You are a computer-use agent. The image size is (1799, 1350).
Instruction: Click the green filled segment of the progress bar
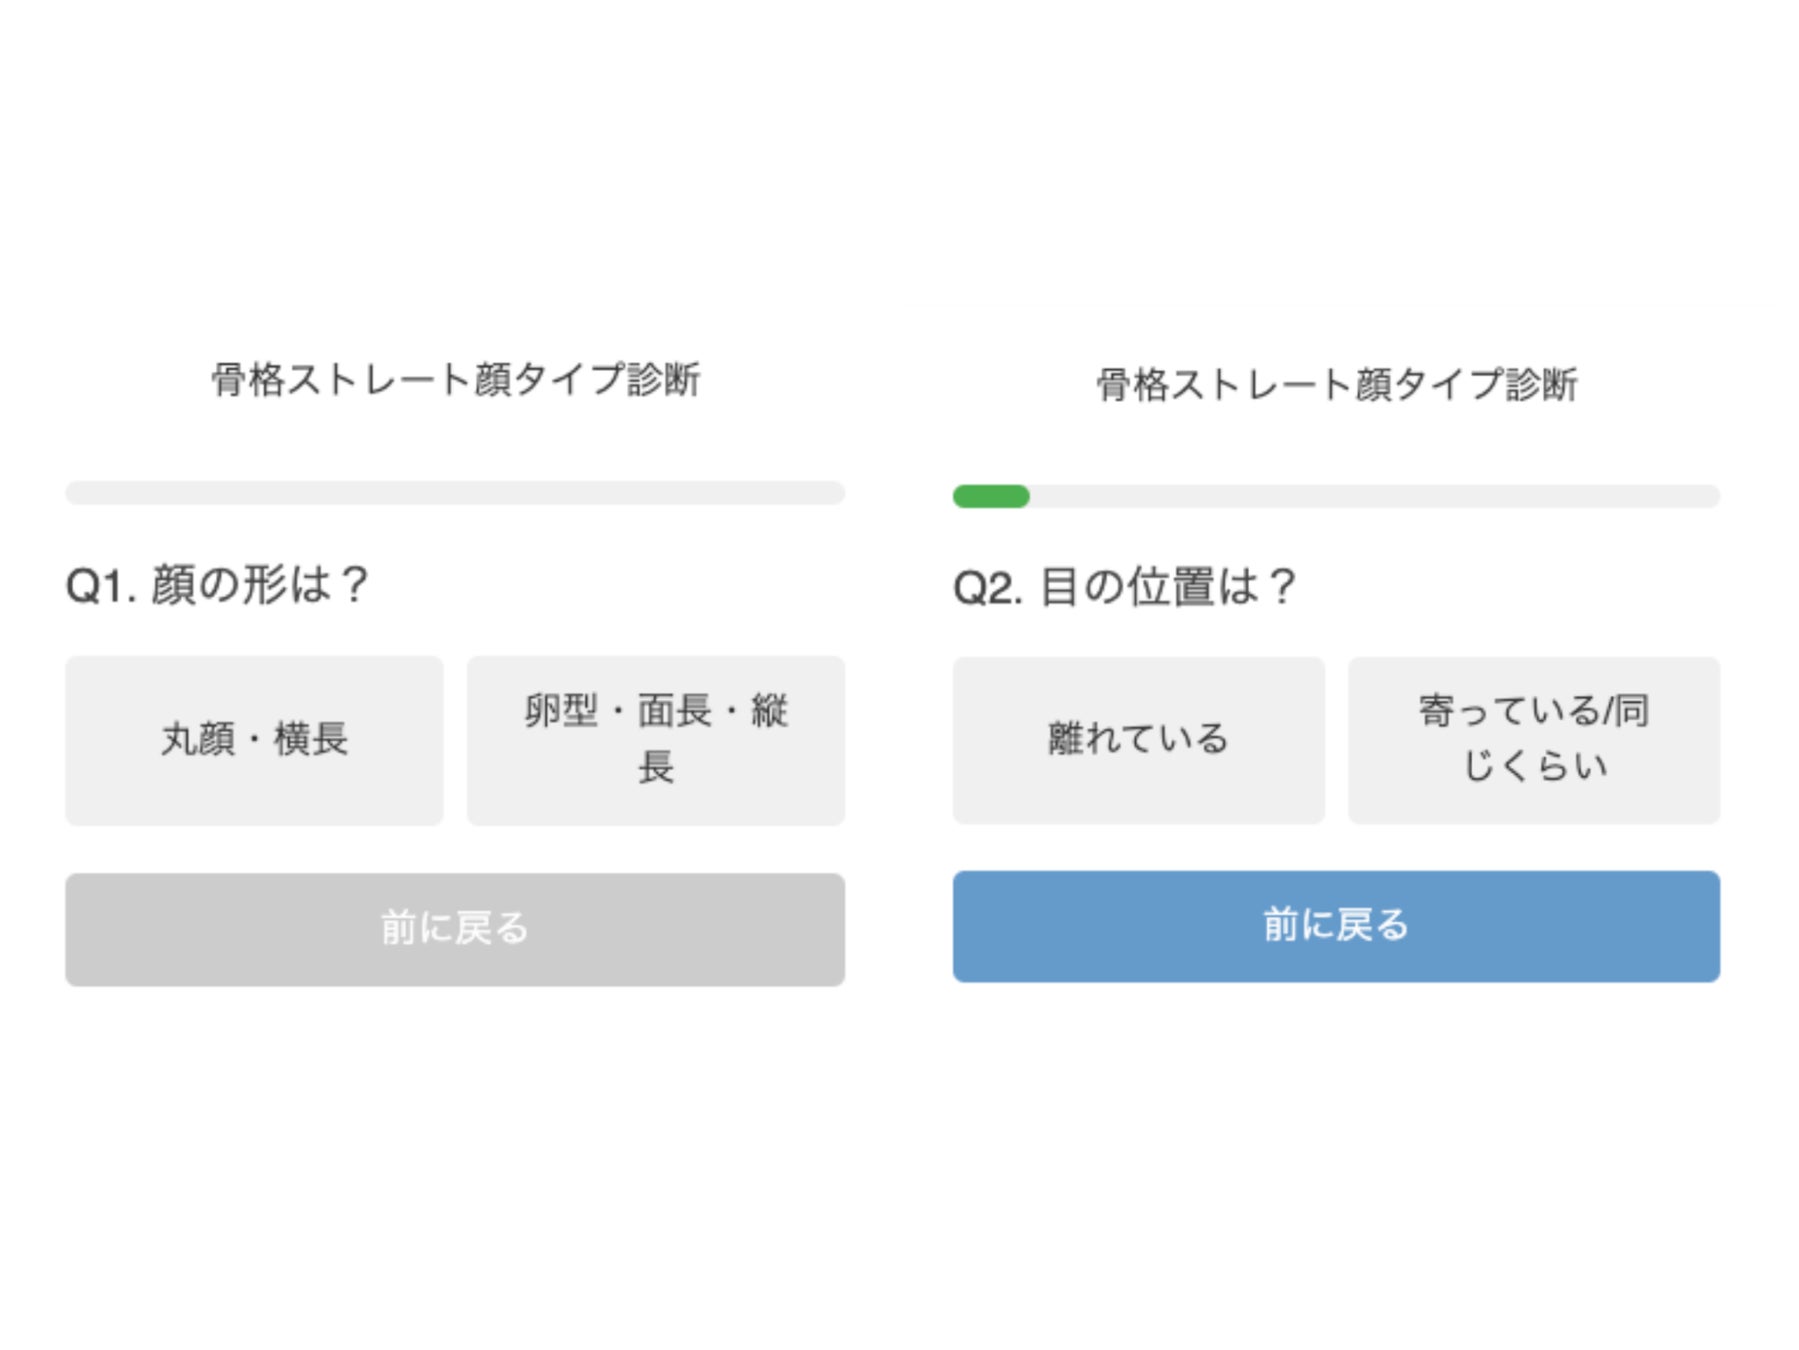[990, 496]
